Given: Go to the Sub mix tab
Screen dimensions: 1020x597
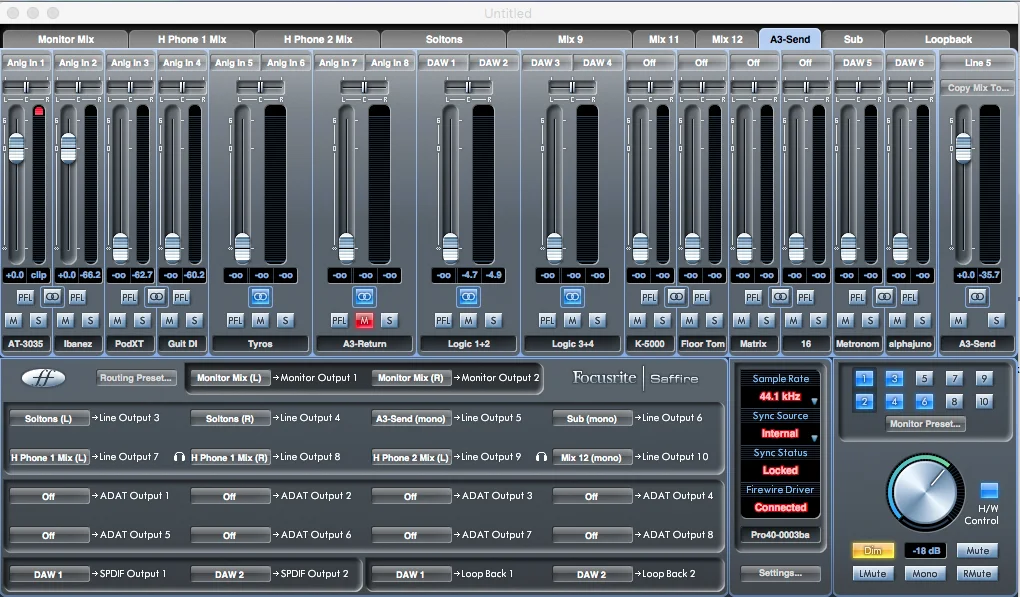Looking at the screenshot, I should pyautogui.click(x=853, y=39).
